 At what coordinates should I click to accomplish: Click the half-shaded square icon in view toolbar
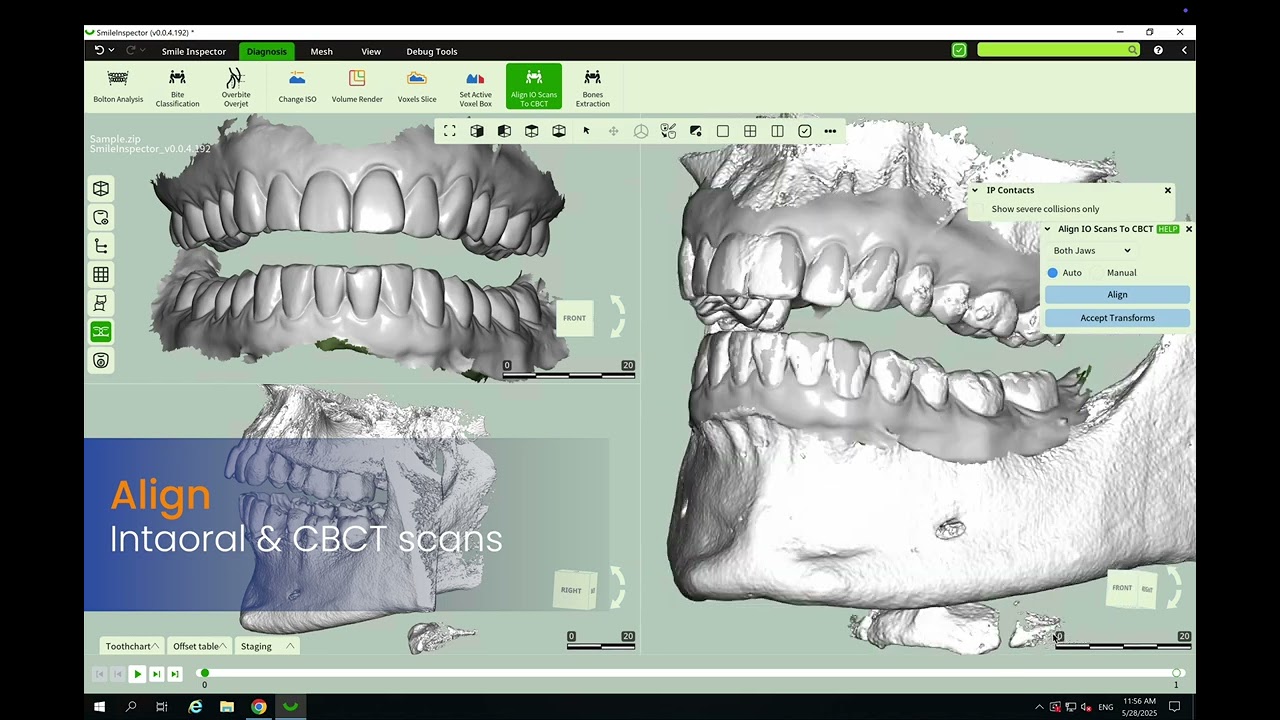tap(696, 131)
